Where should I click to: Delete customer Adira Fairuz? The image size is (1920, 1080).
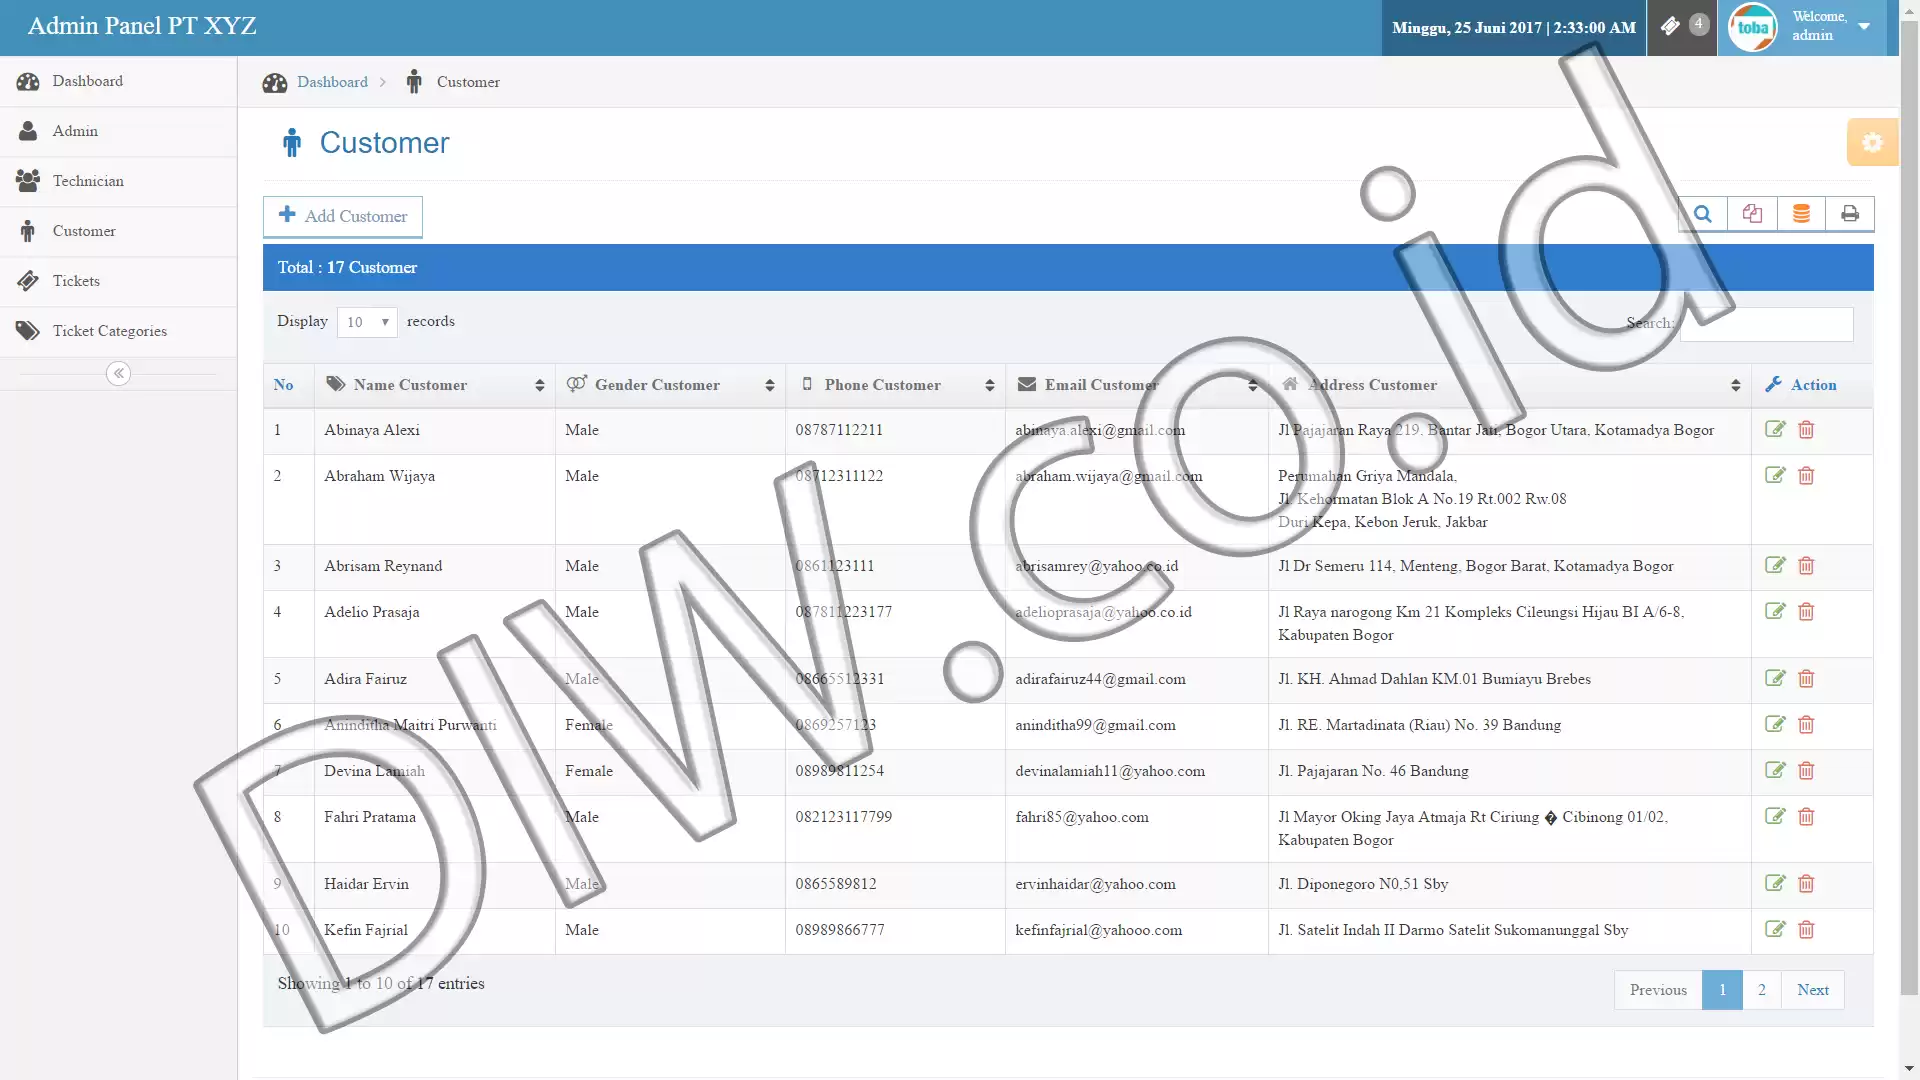(x=1806, y=678)
